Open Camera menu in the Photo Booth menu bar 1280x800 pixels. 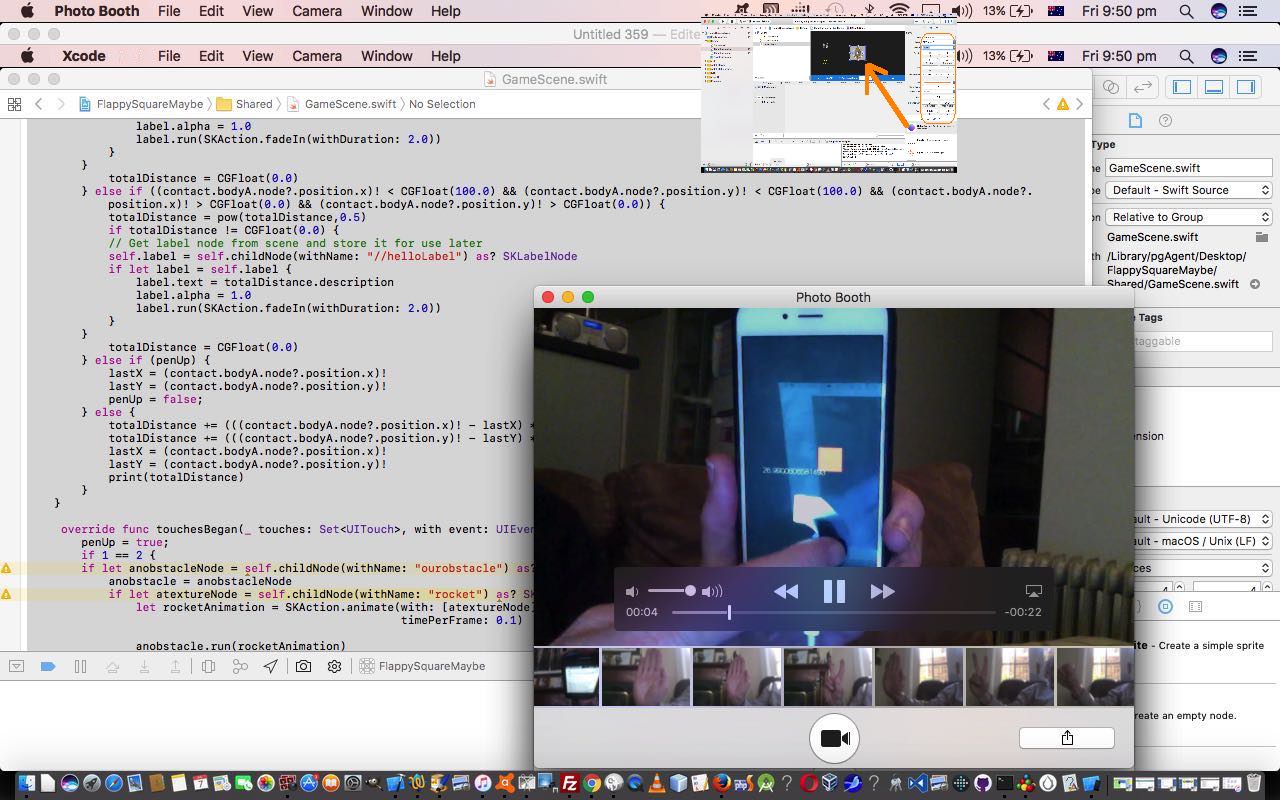tap(317, 11)
